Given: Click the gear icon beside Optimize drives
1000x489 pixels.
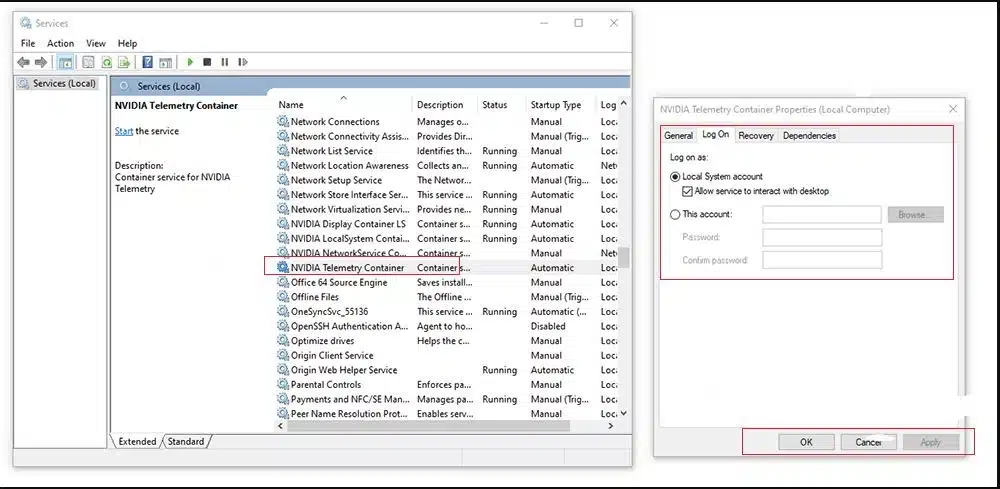Looking at the screenshot, I should tap(283, 340).
